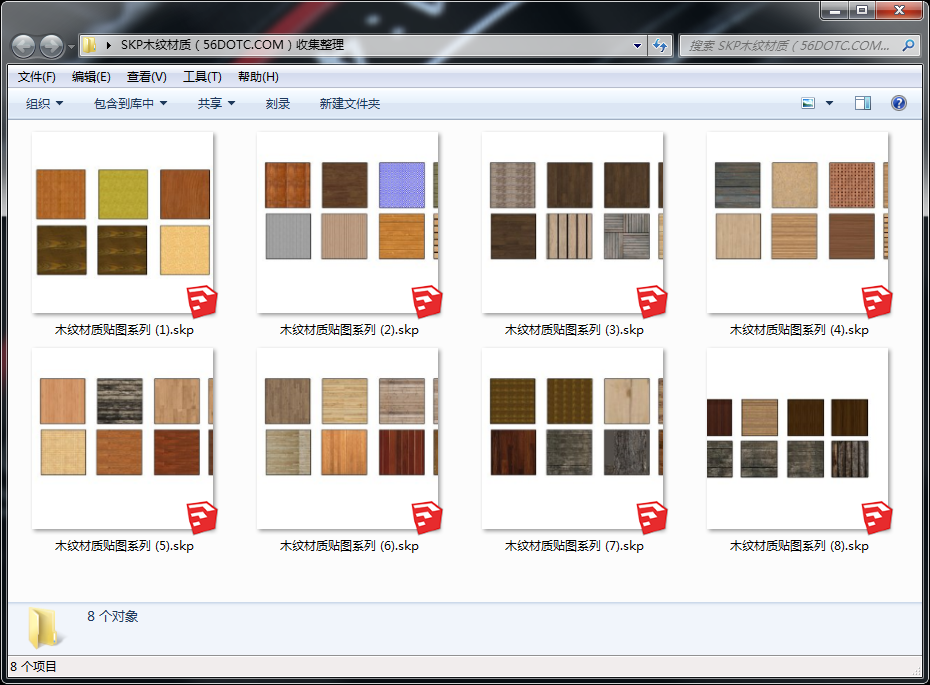
Task: Open the Help question mark icon
Action: tap(898, 103)
